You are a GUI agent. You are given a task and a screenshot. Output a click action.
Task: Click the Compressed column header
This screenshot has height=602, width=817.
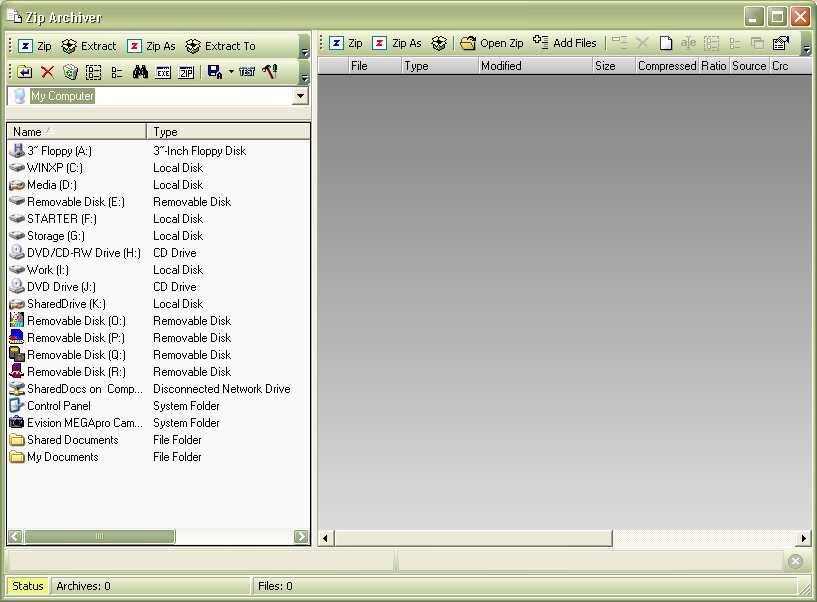667,66
